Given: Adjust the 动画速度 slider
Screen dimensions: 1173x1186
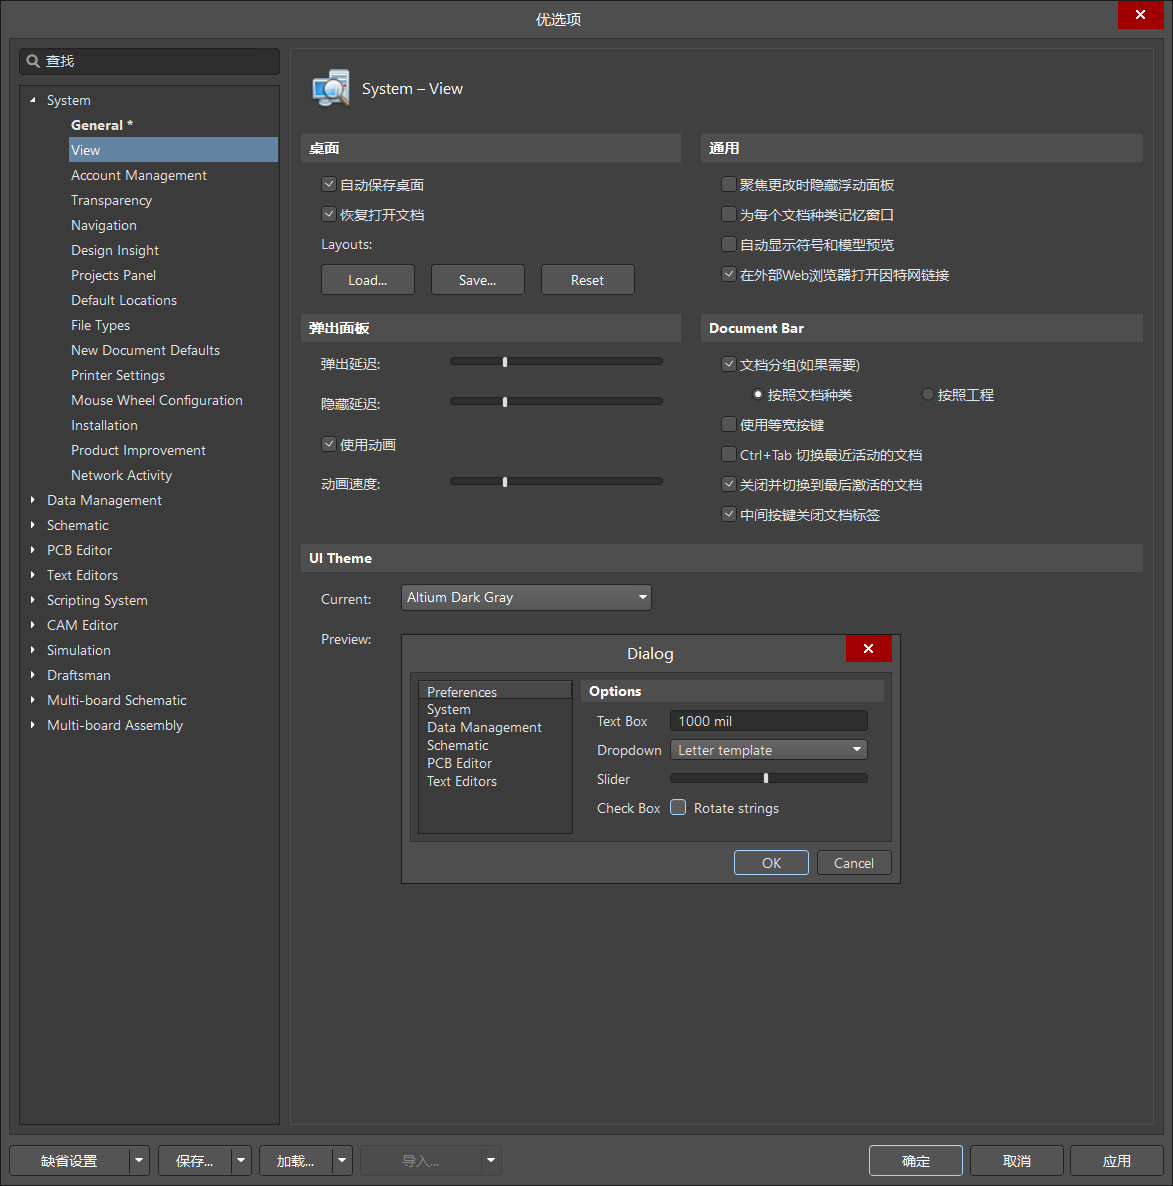Looking at the screenshot, I should pos(504,481).
